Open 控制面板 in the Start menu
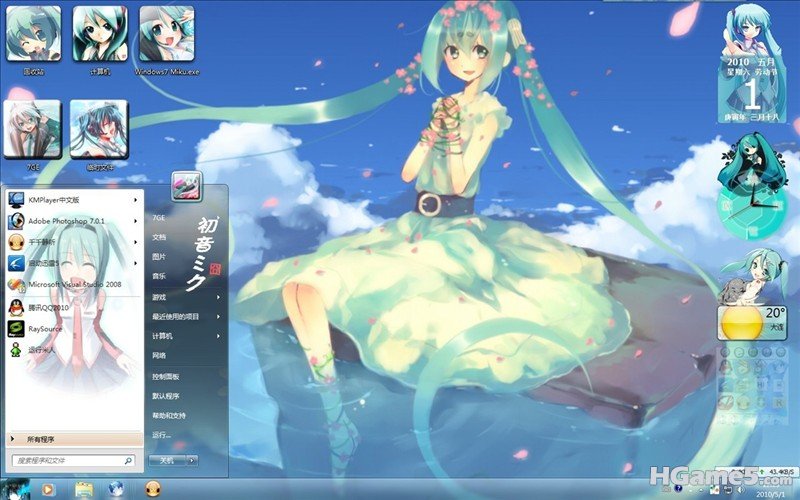 (x=165, y=377)
